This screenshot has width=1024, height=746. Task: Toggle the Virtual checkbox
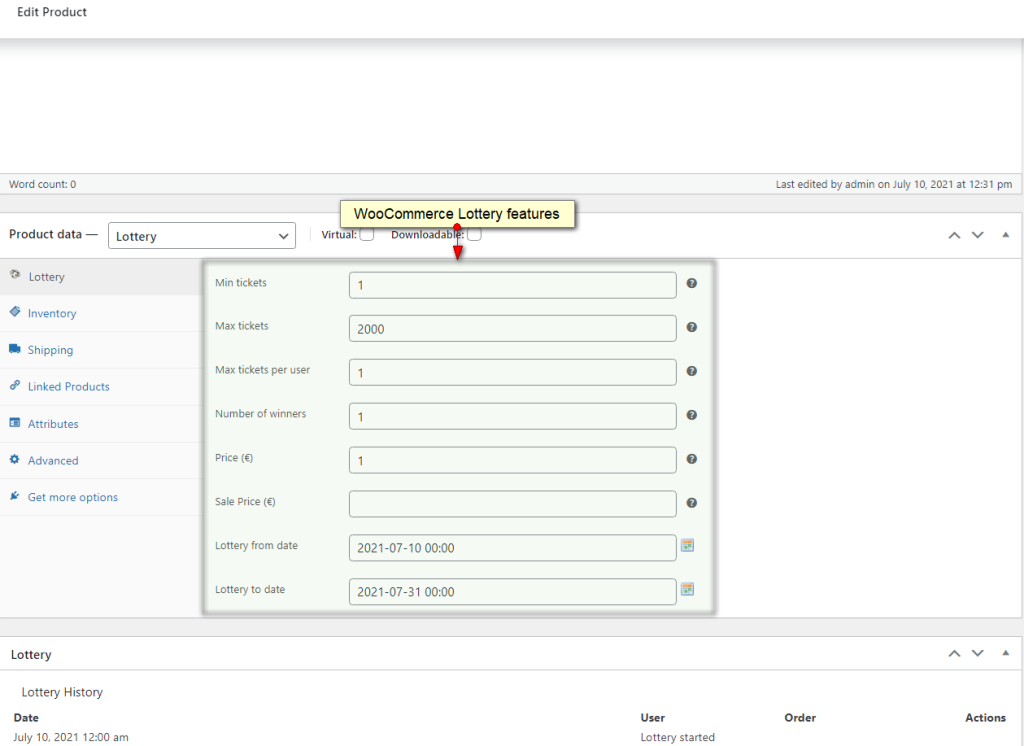tap(367, 234)
